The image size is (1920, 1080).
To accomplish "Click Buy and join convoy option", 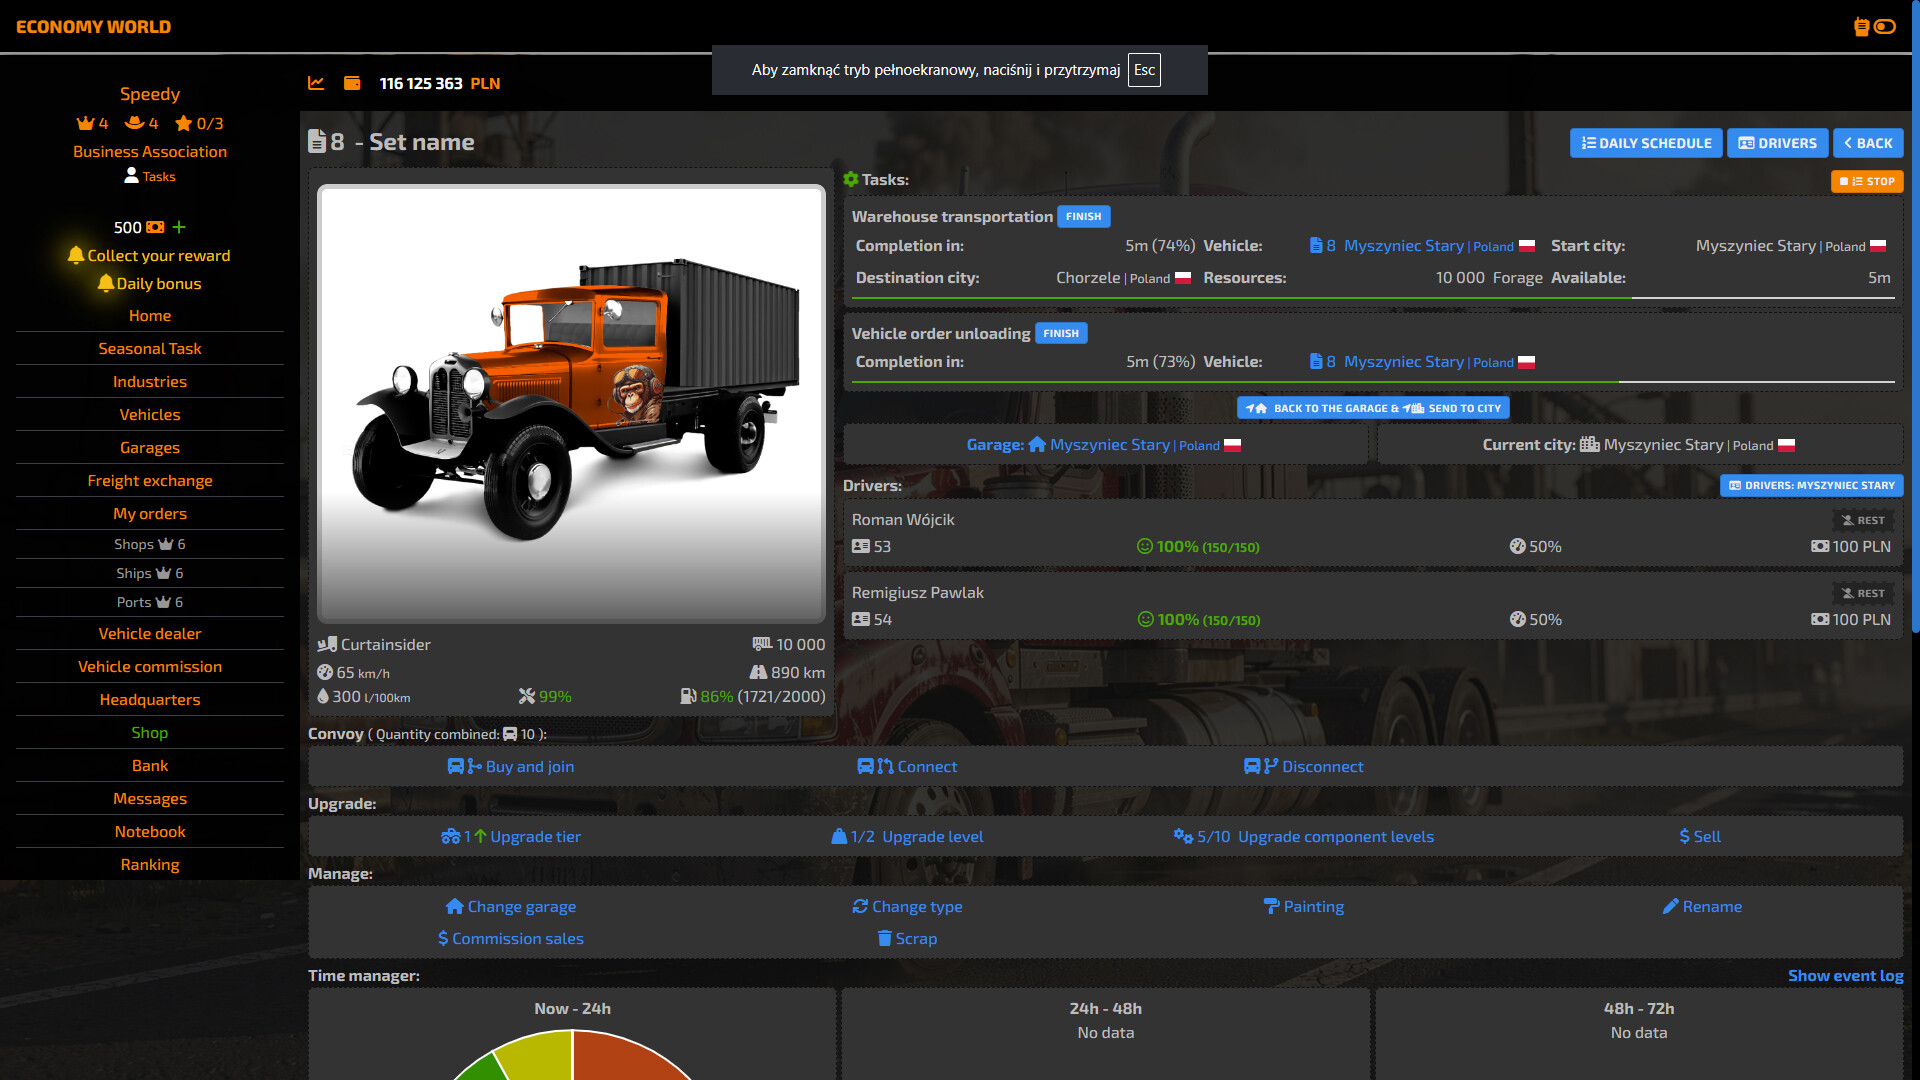I will (510, 767).
